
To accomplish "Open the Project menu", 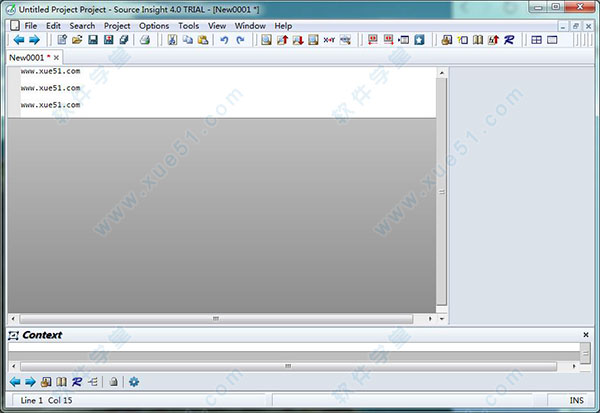I will coord(117,26).
